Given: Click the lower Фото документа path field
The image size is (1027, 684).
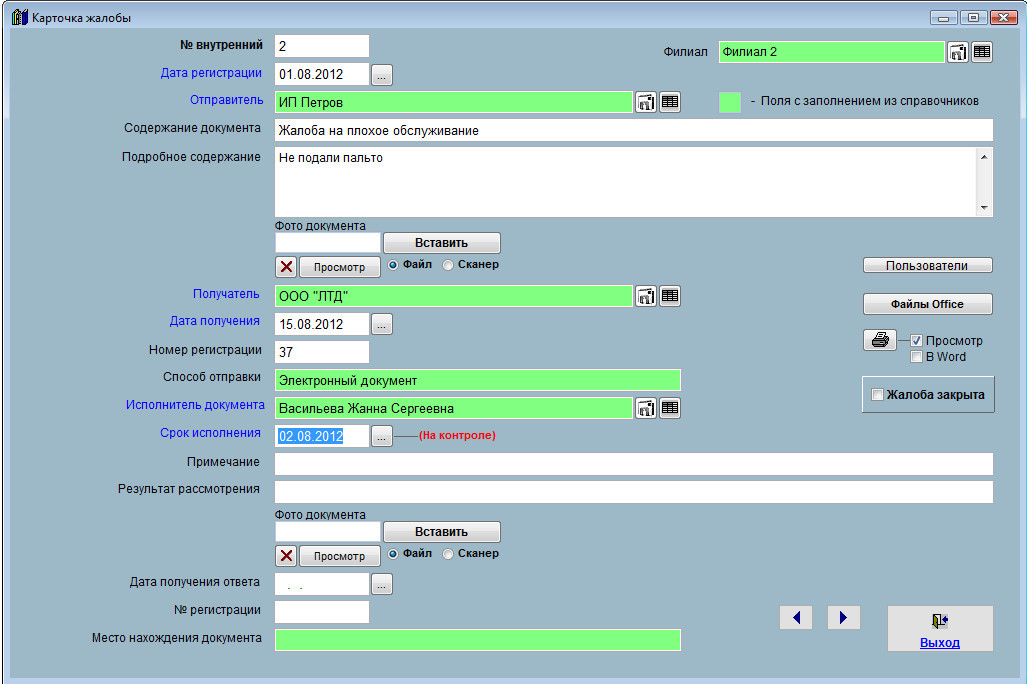Looking at the screenshot, I should point(327,531).
